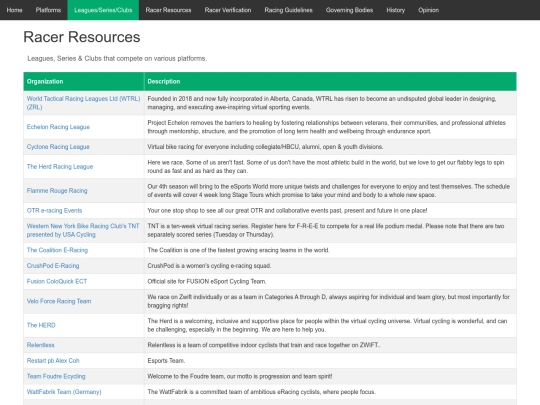The width and height of the screenshot is (540, 405).
Task: Follow The Coalition E-Racing link
Action: pos(58,250)
